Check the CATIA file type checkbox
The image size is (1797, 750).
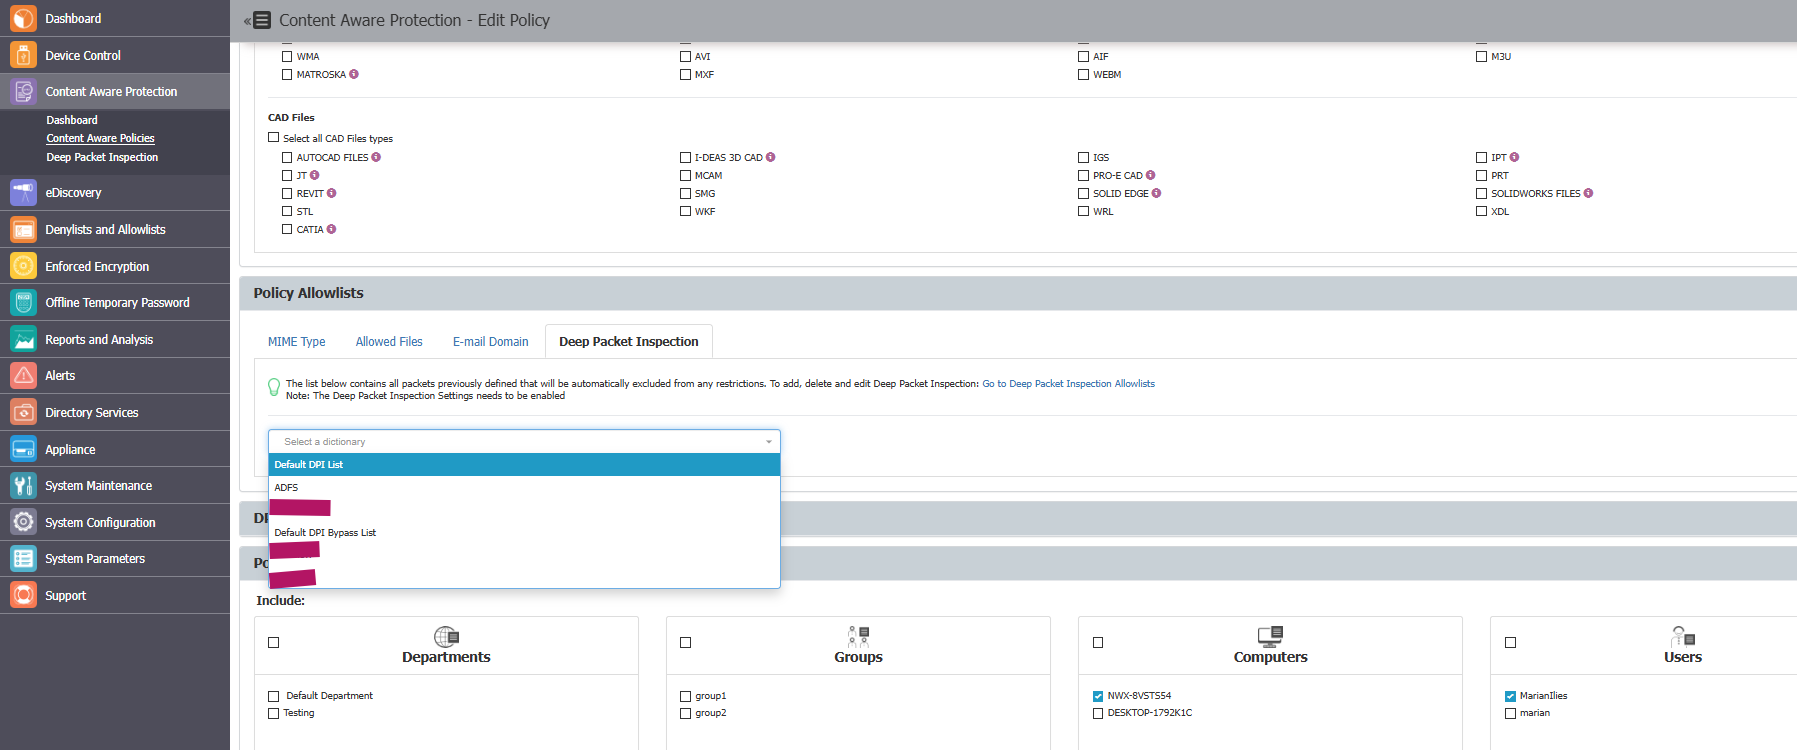click(287, 229)
